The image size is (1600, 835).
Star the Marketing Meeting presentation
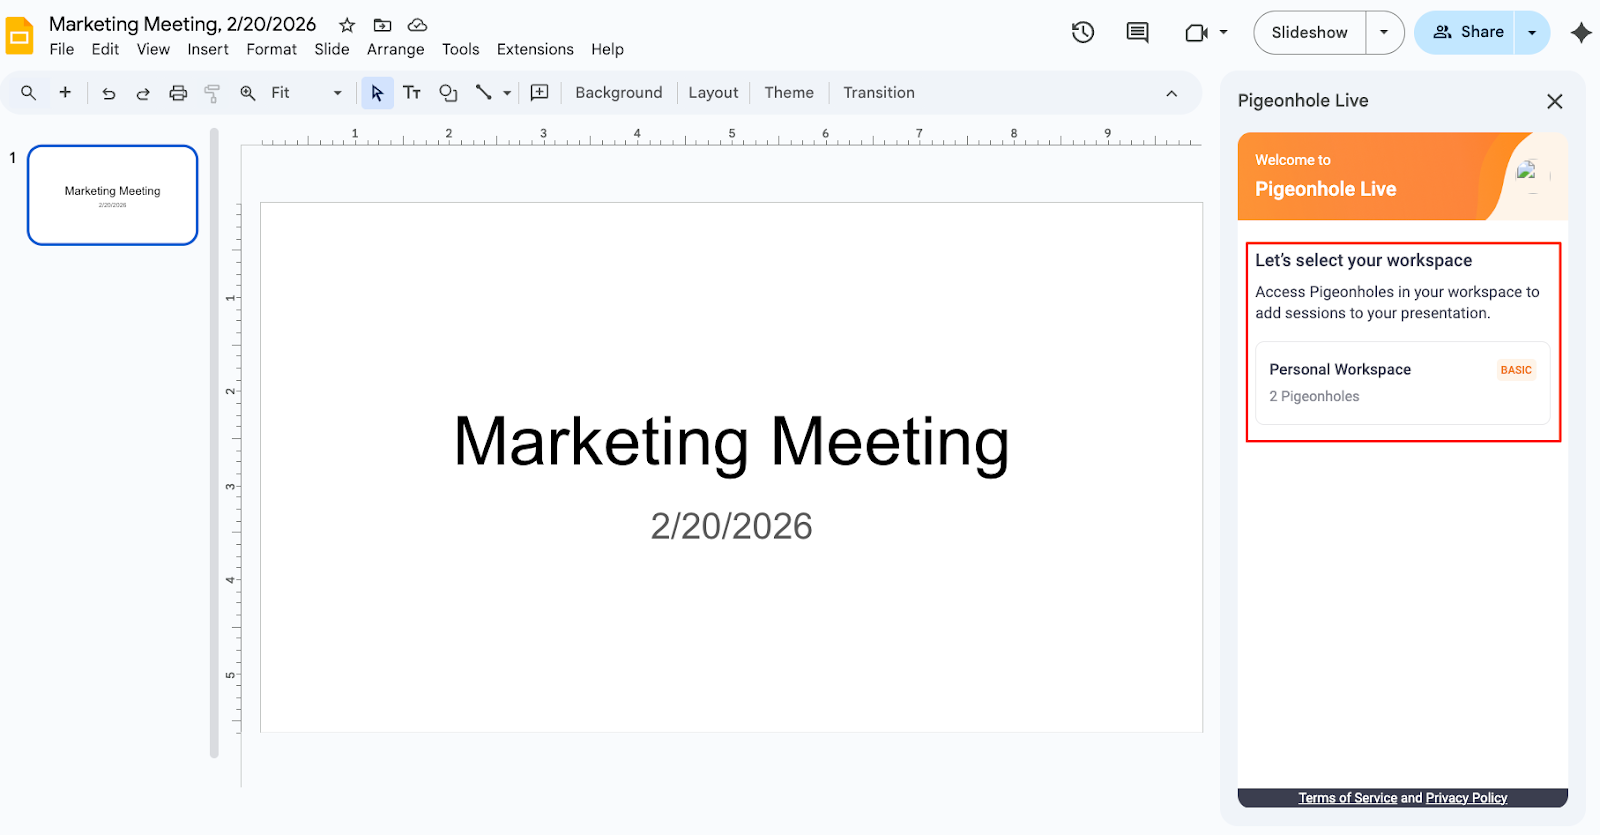(x=347, y=25)
